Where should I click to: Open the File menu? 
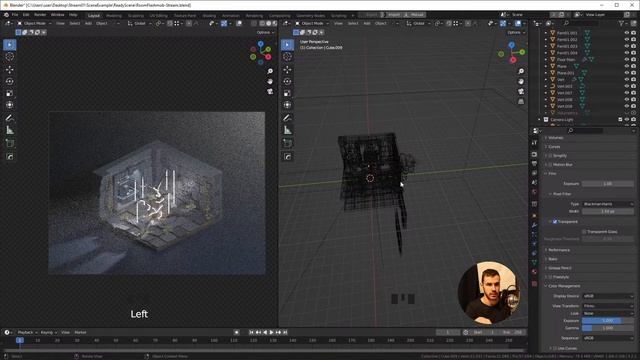coord(15,15)
